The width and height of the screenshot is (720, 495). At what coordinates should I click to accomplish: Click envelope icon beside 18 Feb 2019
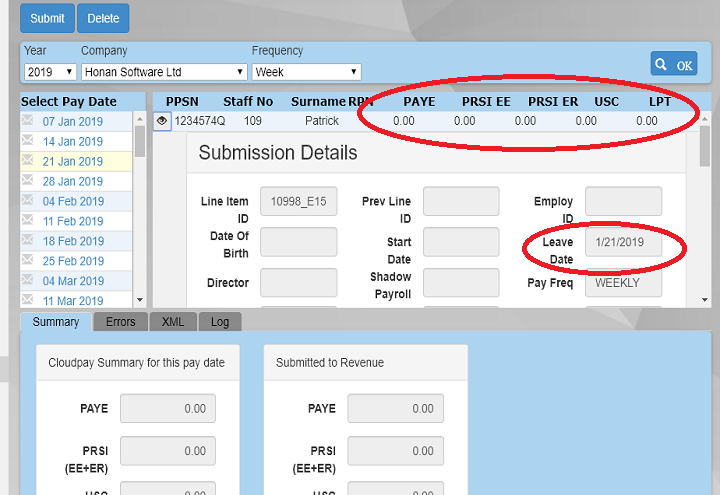pyautogui.click(x=28, y=241)
